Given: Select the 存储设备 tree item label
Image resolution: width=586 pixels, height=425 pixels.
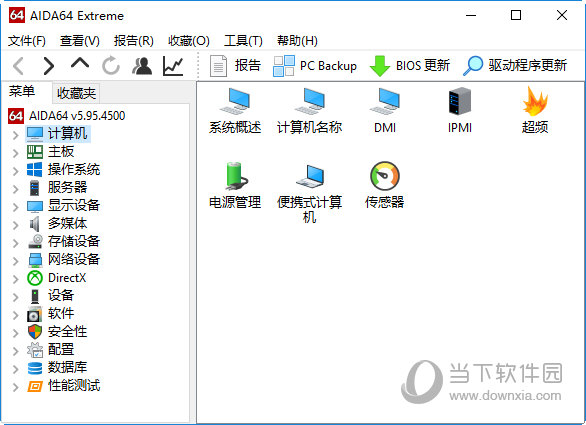Looking at the screenshot, I should tap(74, 241).
